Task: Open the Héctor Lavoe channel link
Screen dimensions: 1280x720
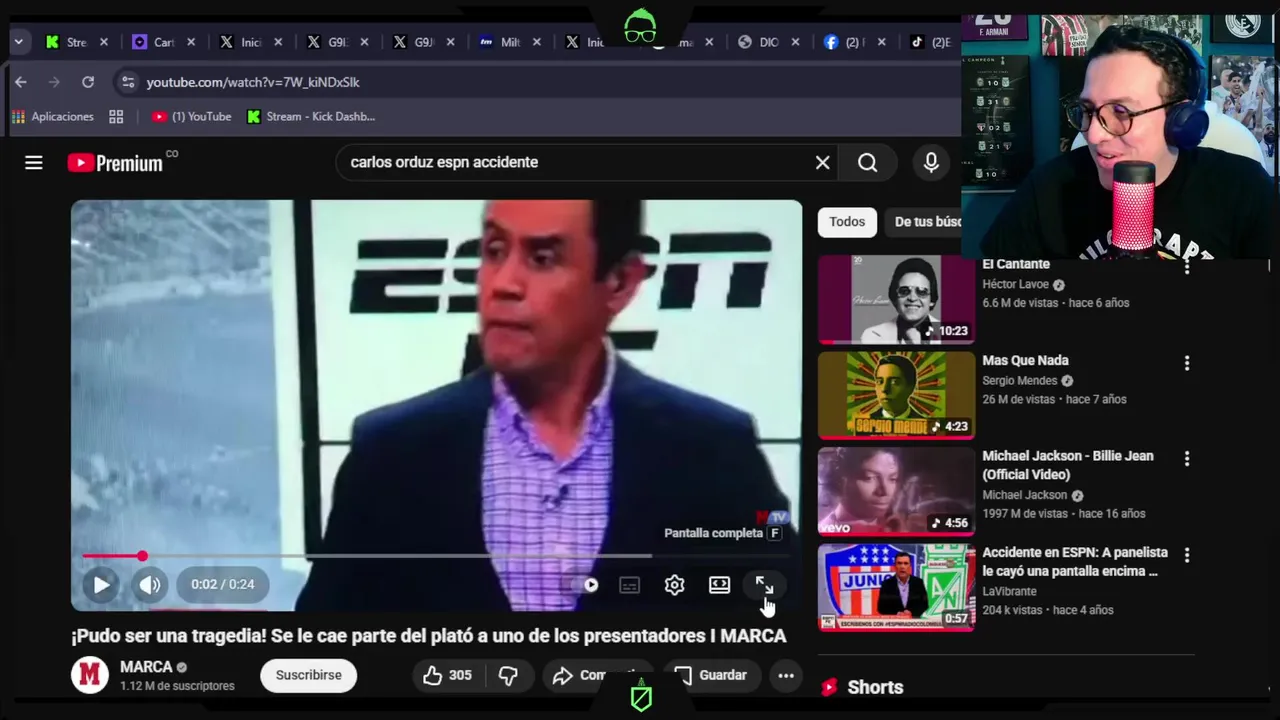Action: click(1015, 284)
